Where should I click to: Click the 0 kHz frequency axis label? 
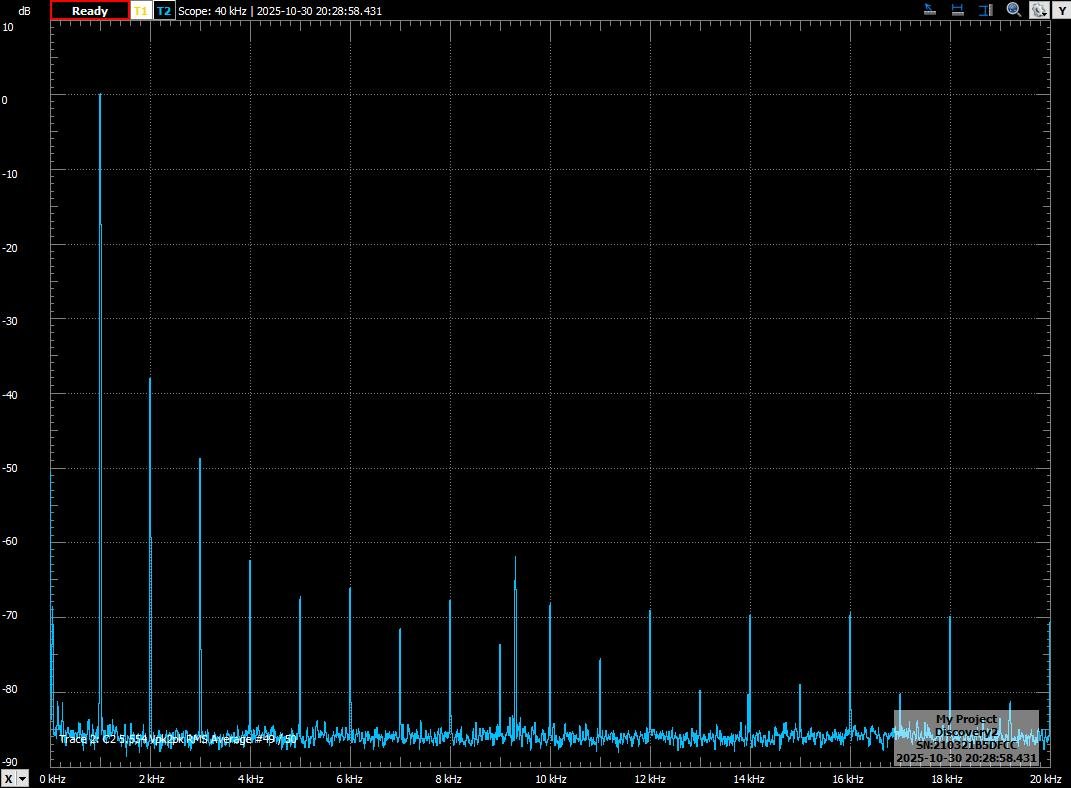coord(52,779)
